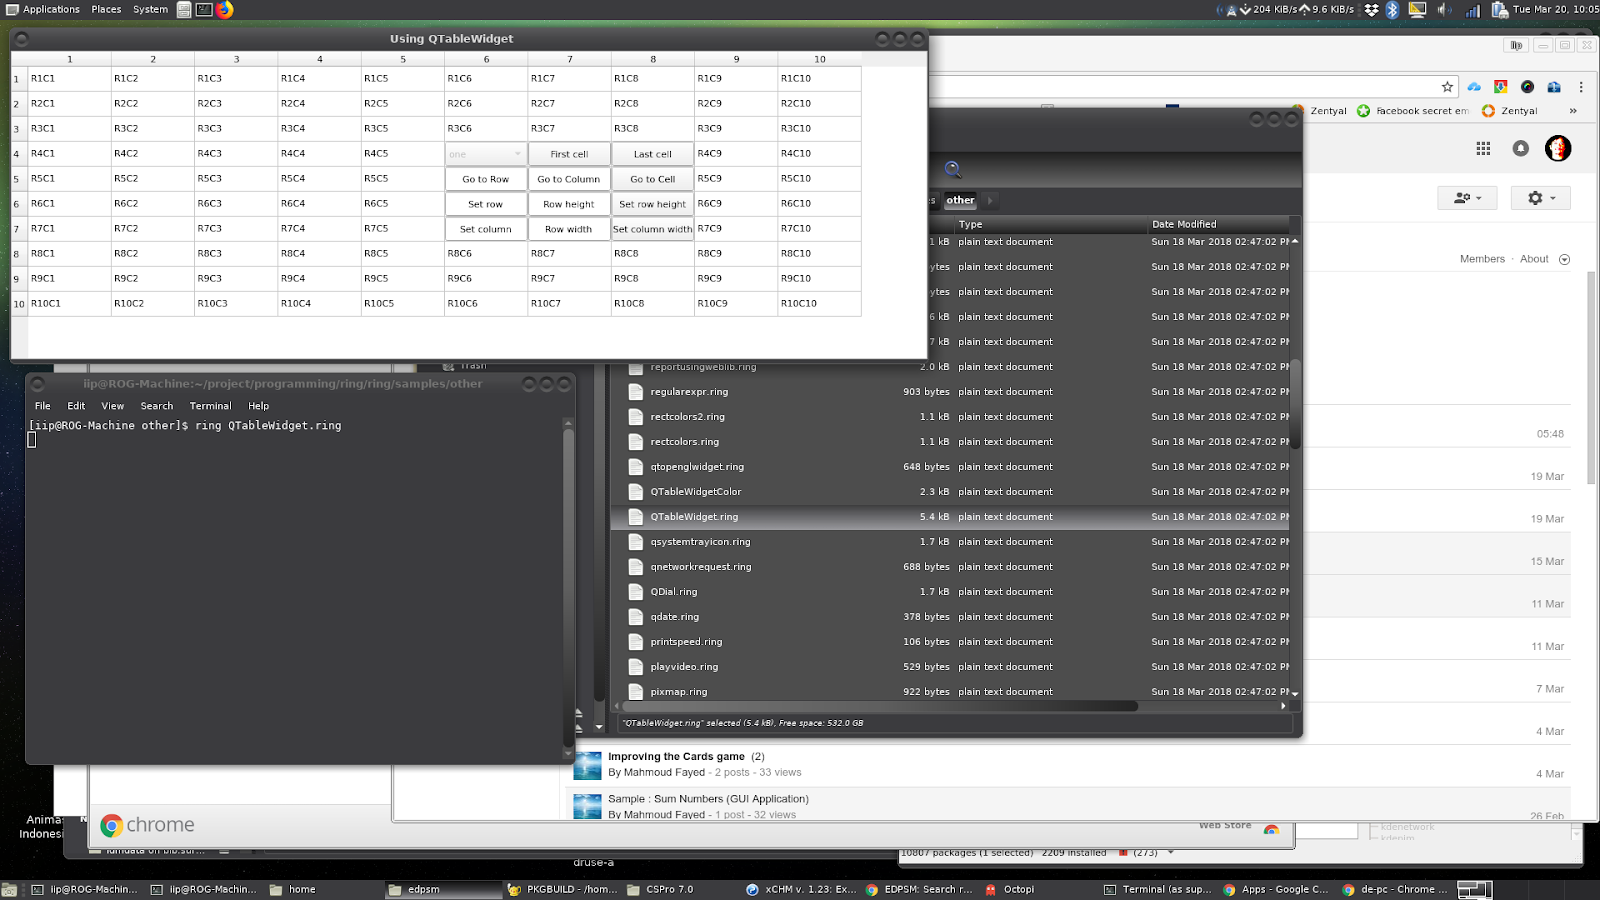The width and height of the screenshot is (1600, 900).
Task: Click the Dropbox icon in system tray
Action: coord(1371,9)
